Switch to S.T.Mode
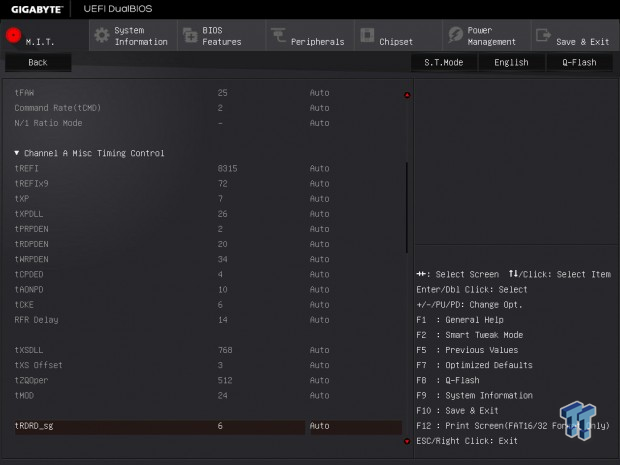 (x=444, y=62)
